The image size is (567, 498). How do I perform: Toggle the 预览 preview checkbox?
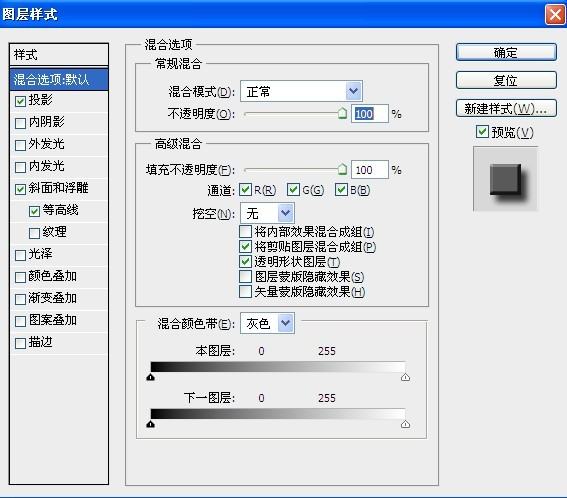pos(482,132)
